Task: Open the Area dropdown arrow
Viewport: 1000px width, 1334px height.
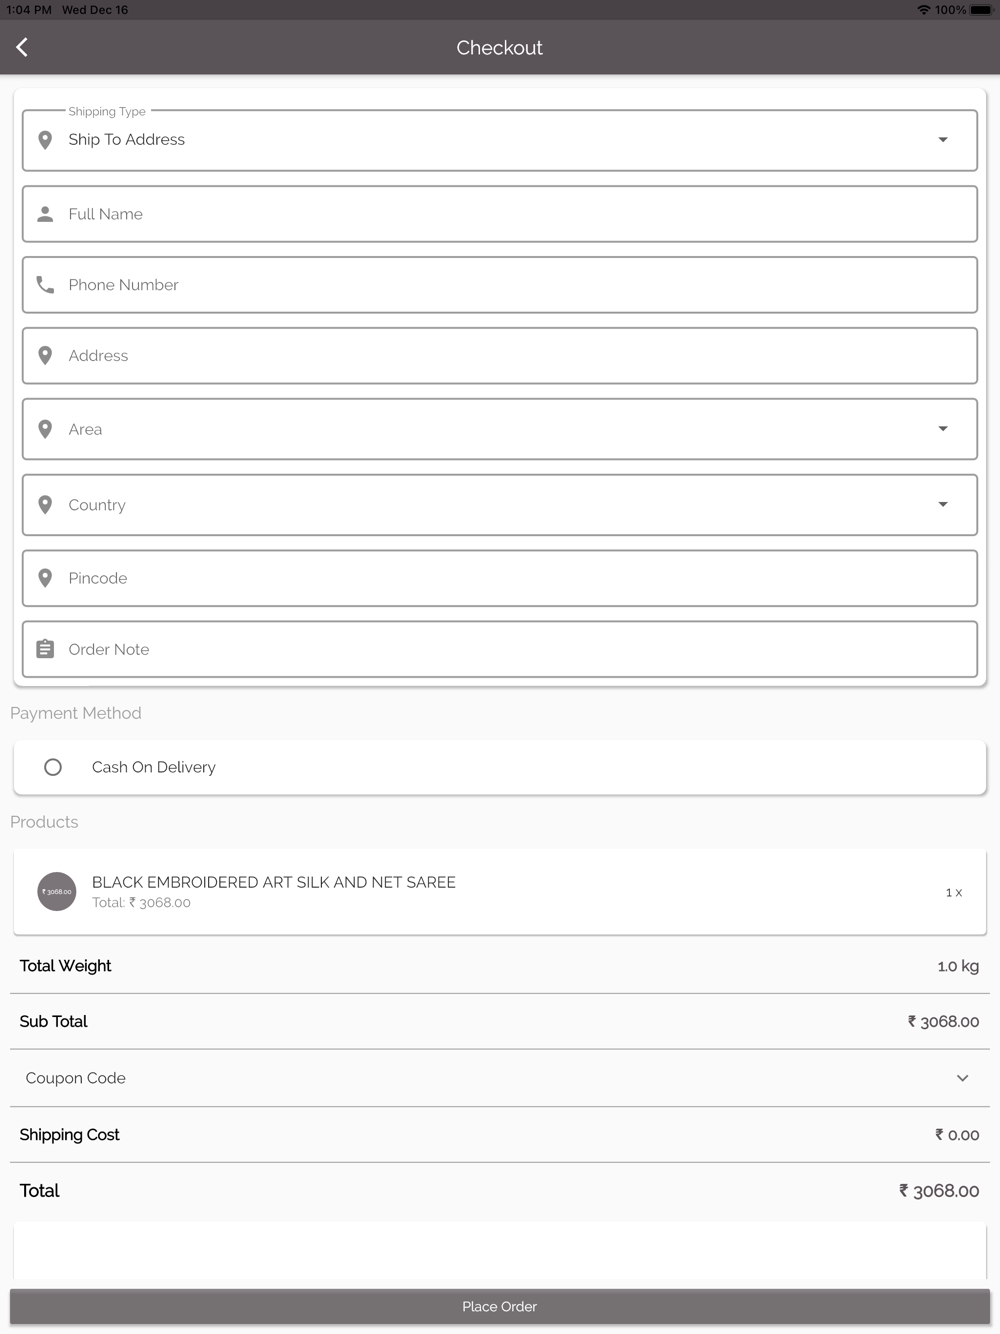Action: [x=942, y=429]
